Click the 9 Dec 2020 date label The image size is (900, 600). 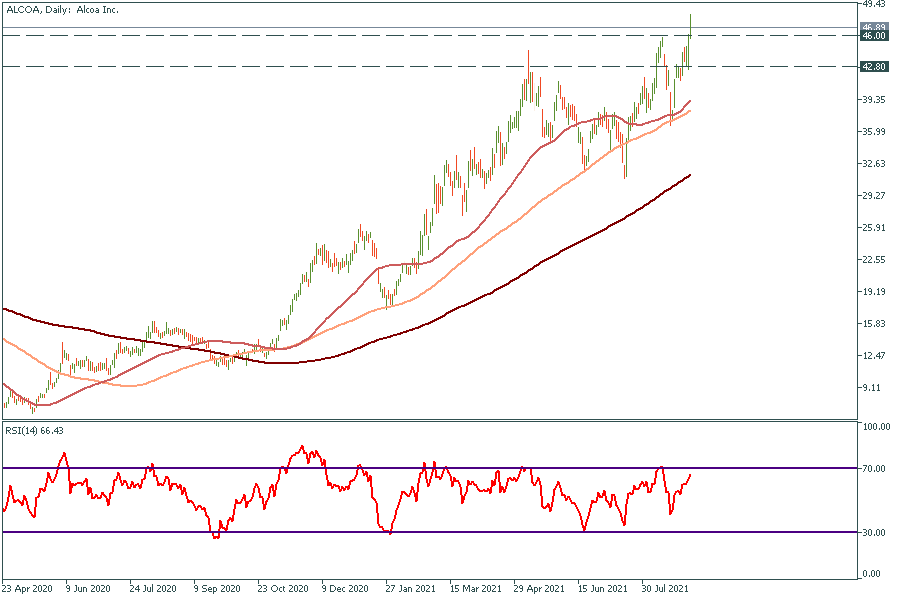tap(345, 589)
